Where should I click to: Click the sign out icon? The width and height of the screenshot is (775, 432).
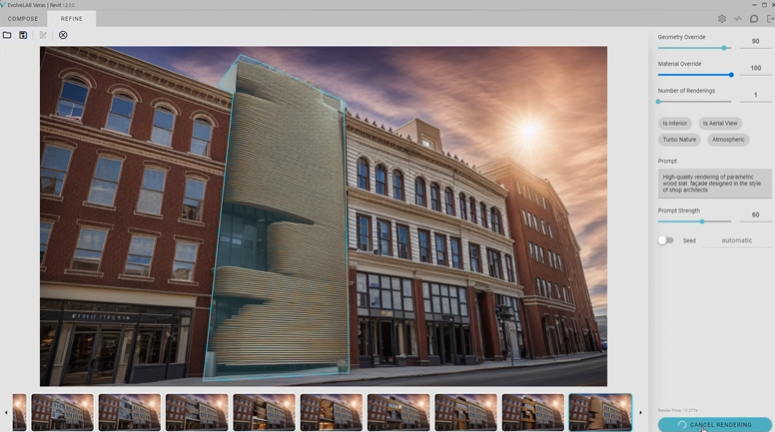point(769,19)
